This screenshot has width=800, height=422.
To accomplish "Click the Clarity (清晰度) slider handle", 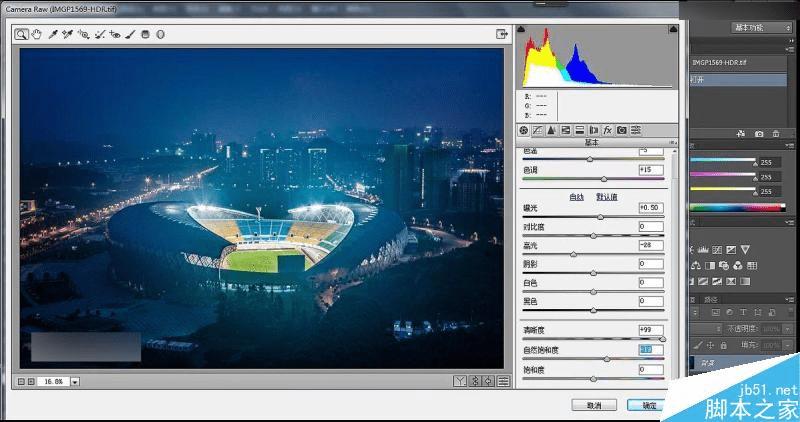I will click(x=662, y=339).
